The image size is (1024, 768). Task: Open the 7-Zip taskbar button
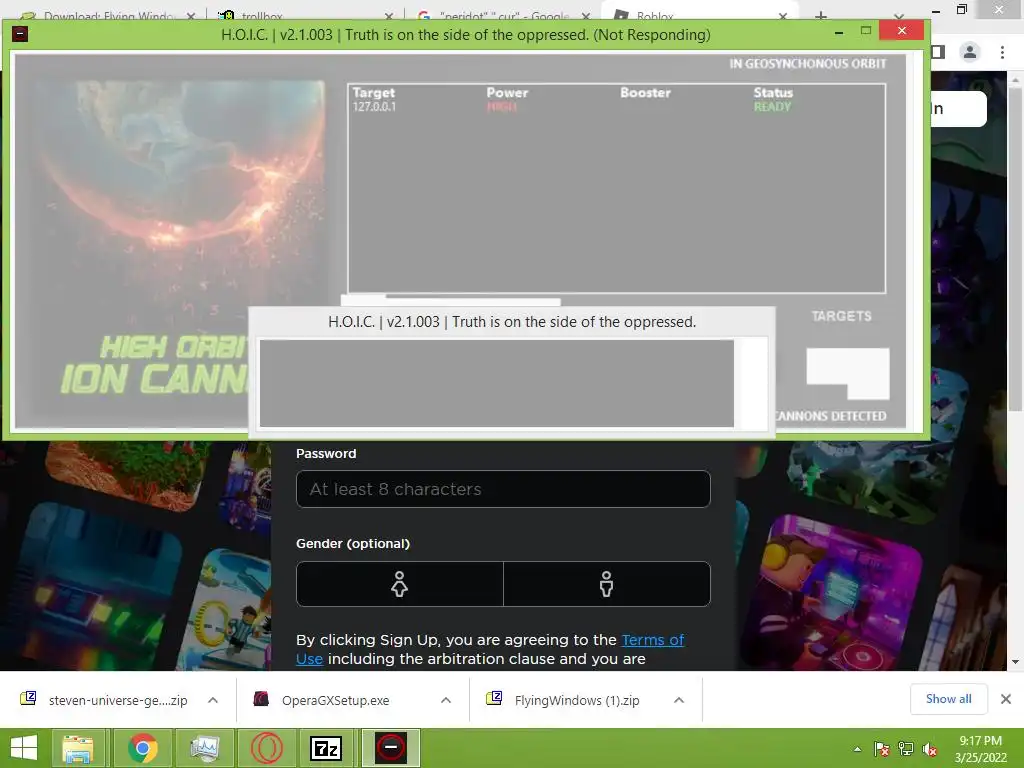pos(328,748)
